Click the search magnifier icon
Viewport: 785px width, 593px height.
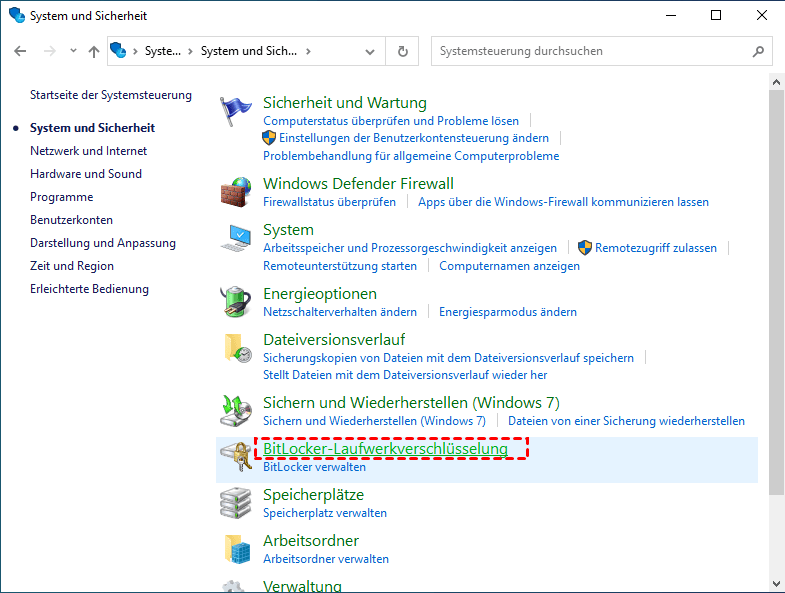(x=758, y=51)
